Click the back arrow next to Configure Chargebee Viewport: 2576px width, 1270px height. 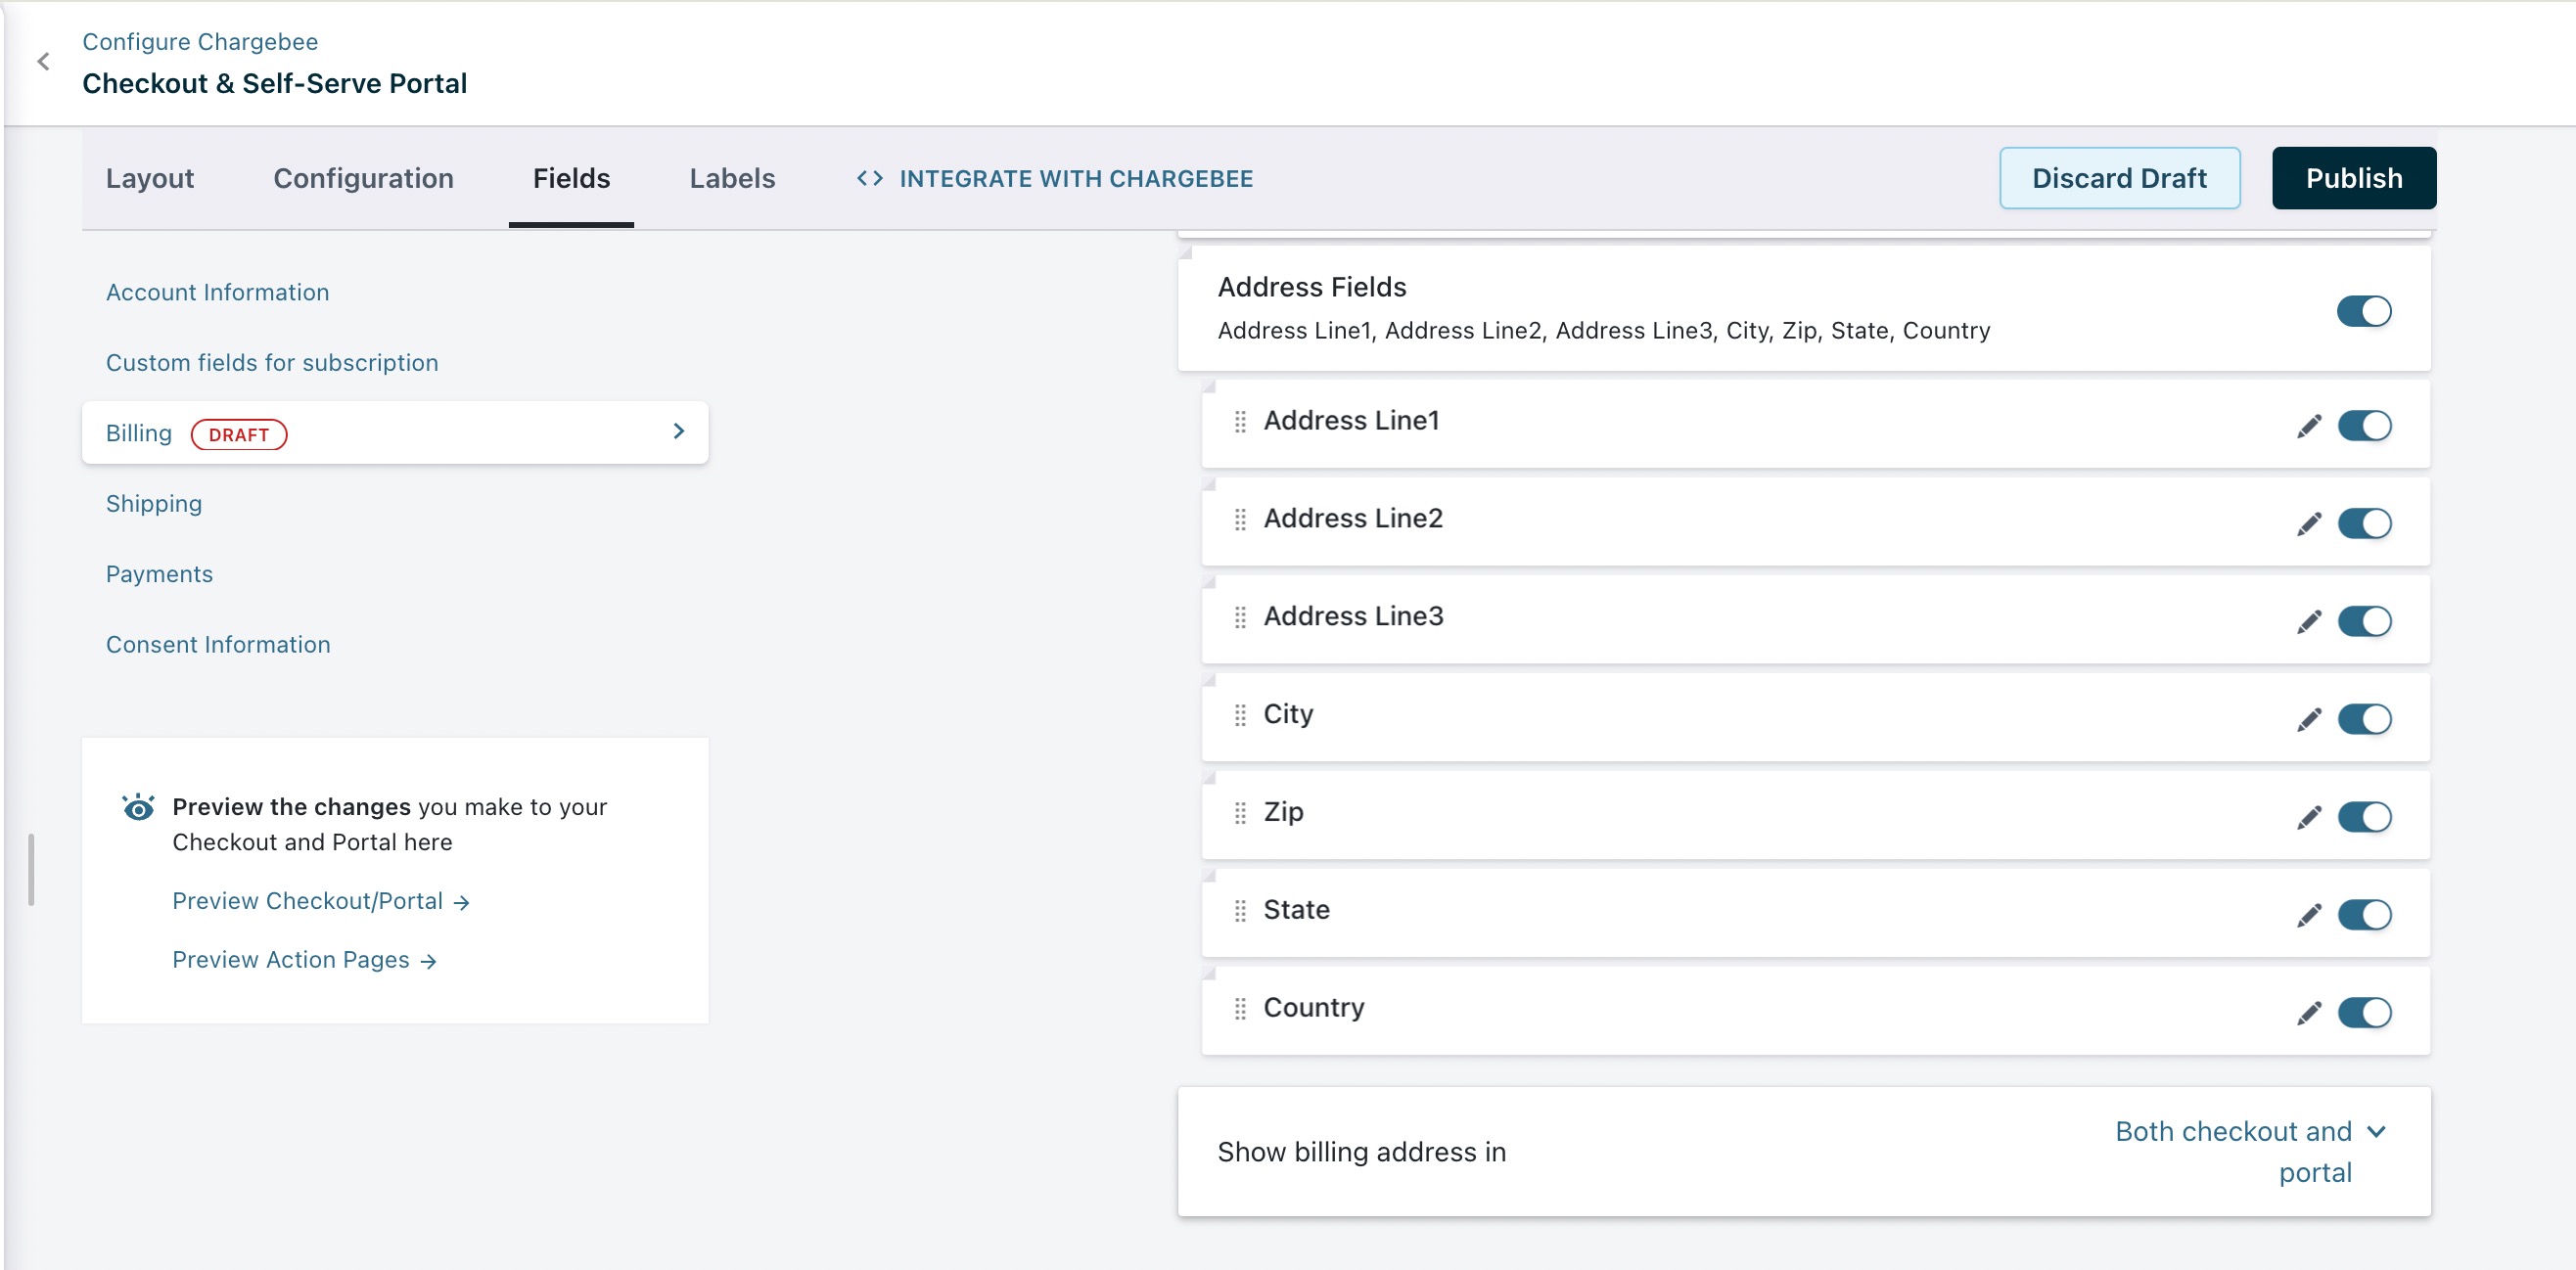pyautogui.click(x=43, y=62)
